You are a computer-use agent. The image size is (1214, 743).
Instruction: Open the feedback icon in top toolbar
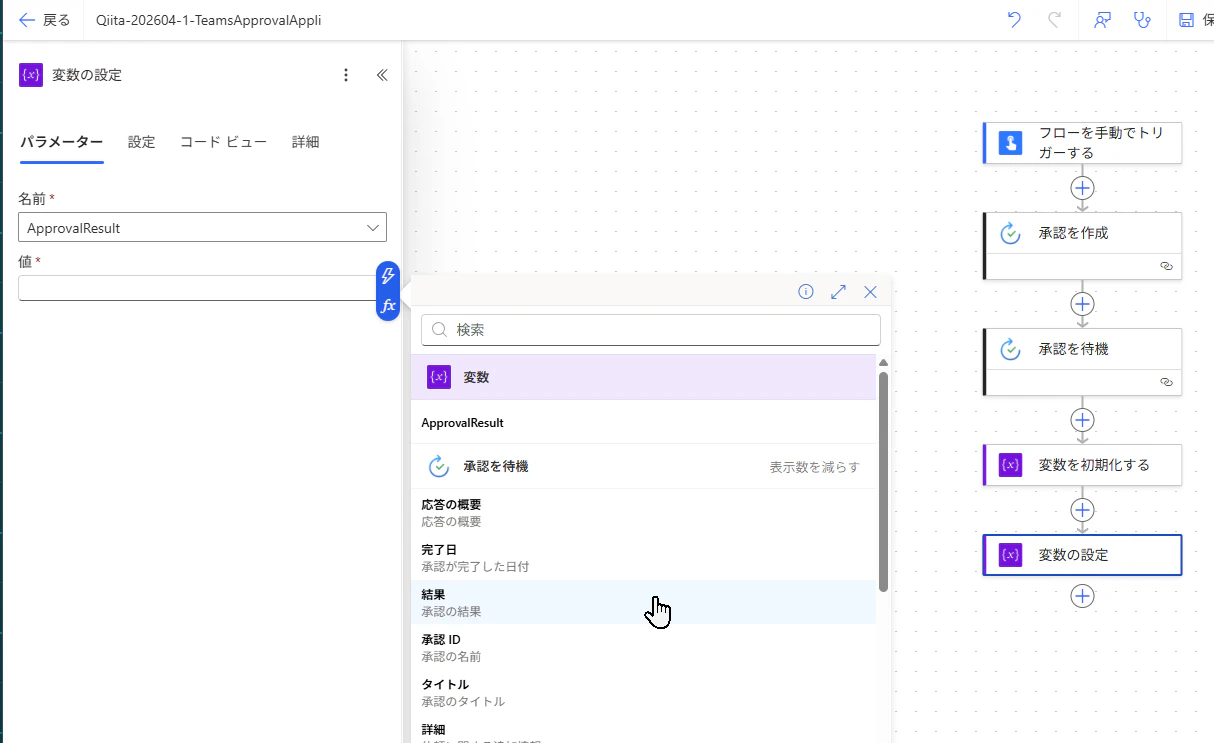click(1103, 20)
